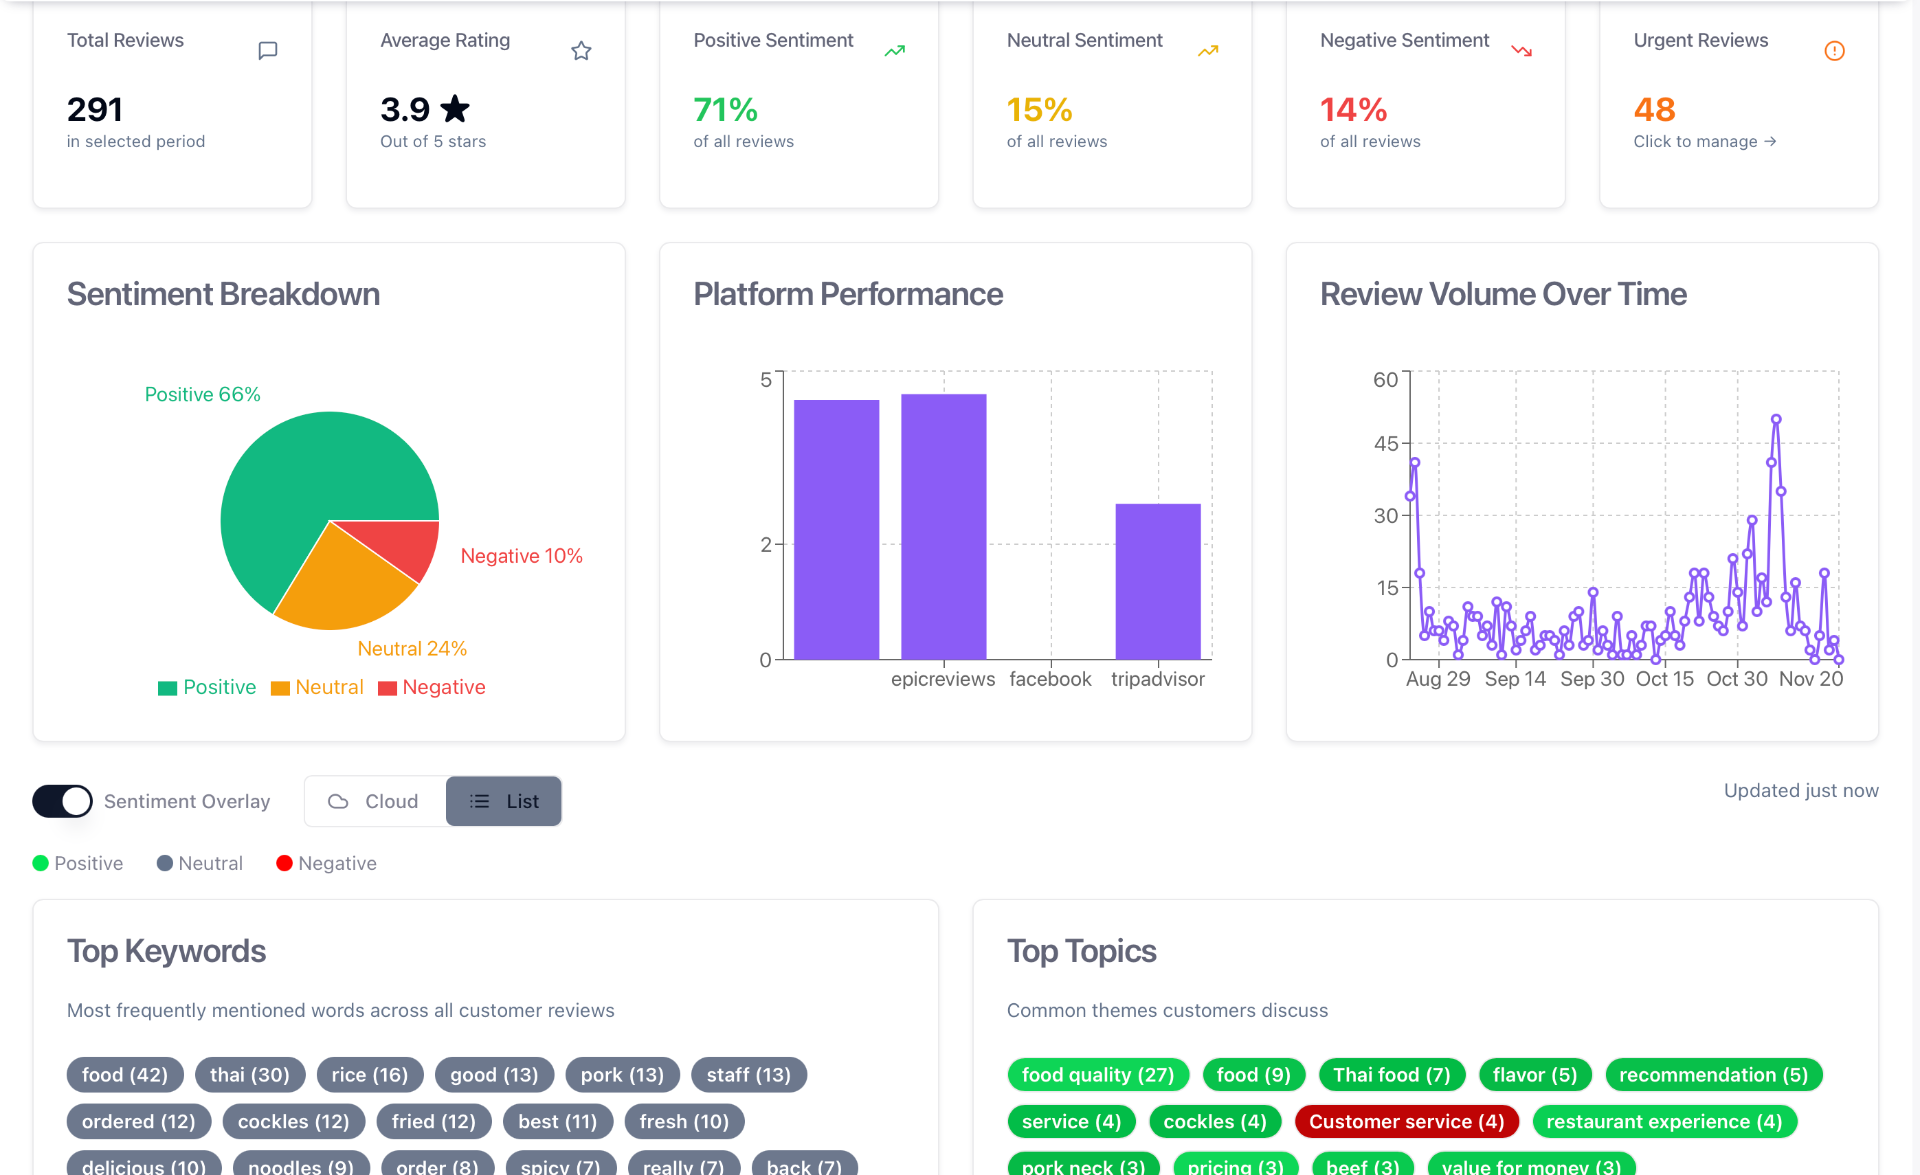Click the downward trend icon on Negative Sentiment
Screen dimensions: 1920x1175
click(1521, 50)
